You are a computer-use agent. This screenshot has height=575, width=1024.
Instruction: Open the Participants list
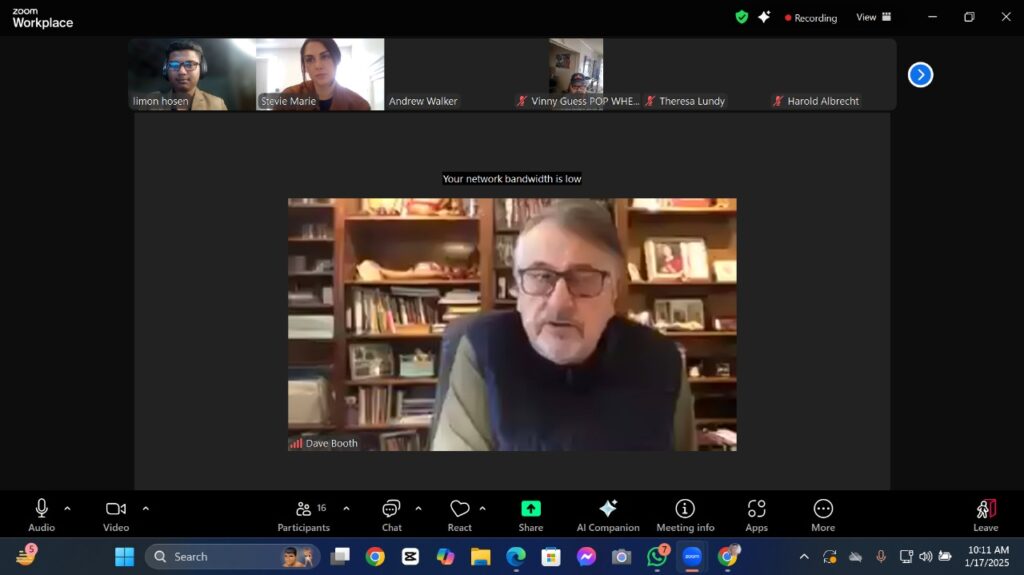tap(304, 515)
